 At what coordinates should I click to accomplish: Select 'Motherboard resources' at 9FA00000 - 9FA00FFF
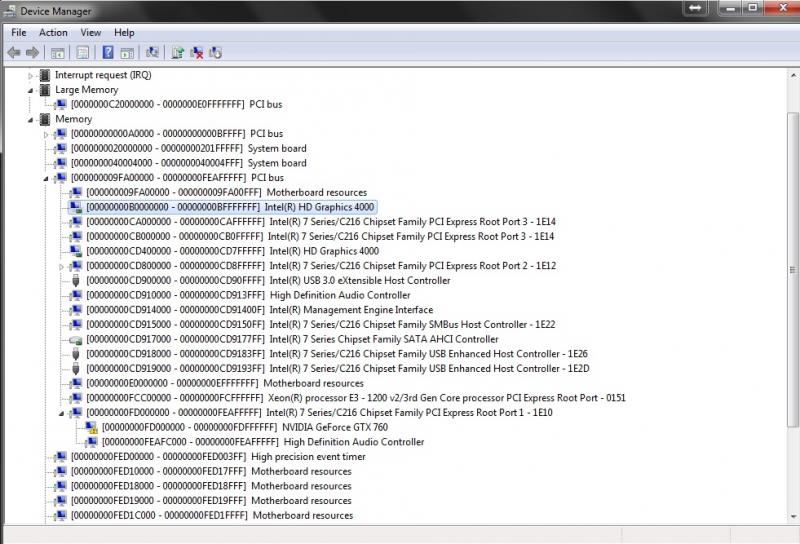(x=227, y=192)
